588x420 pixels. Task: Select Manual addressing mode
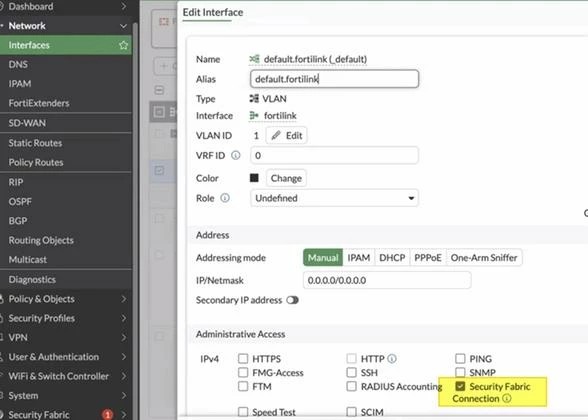pos(323,258)
